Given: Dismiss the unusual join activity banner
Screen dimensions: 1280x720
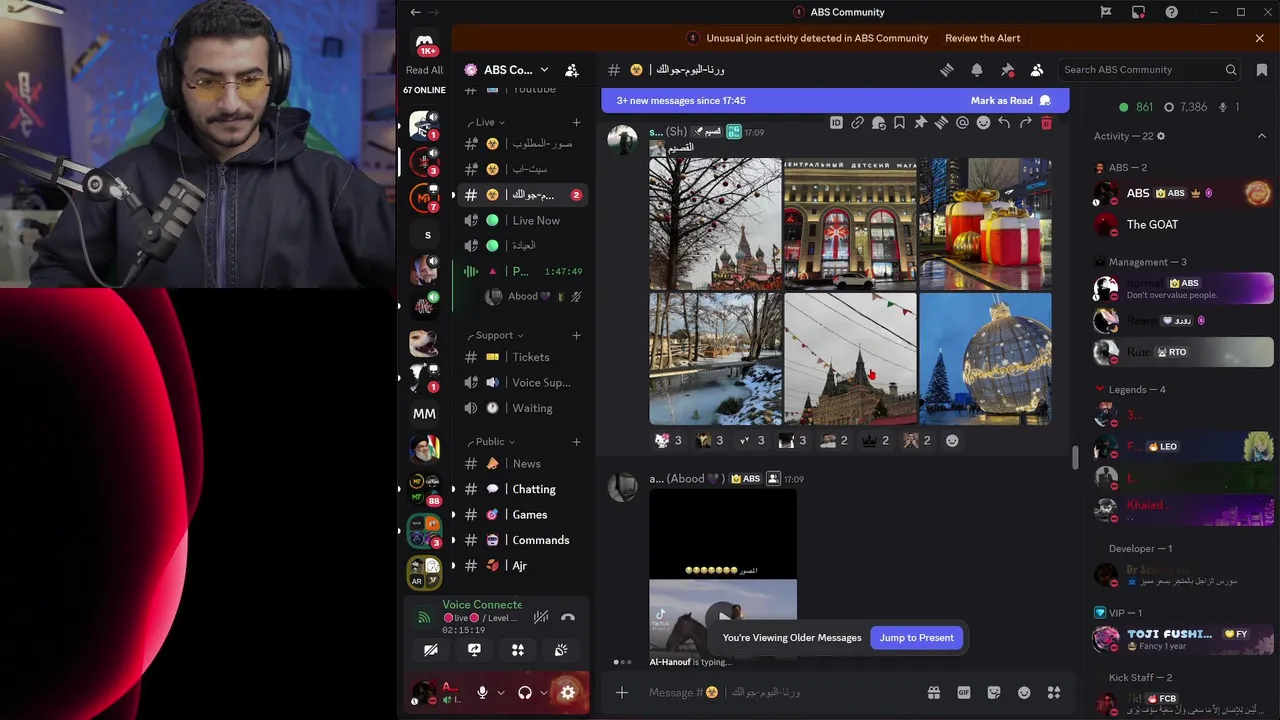Looking at the screenshot, I should 1259,38.
